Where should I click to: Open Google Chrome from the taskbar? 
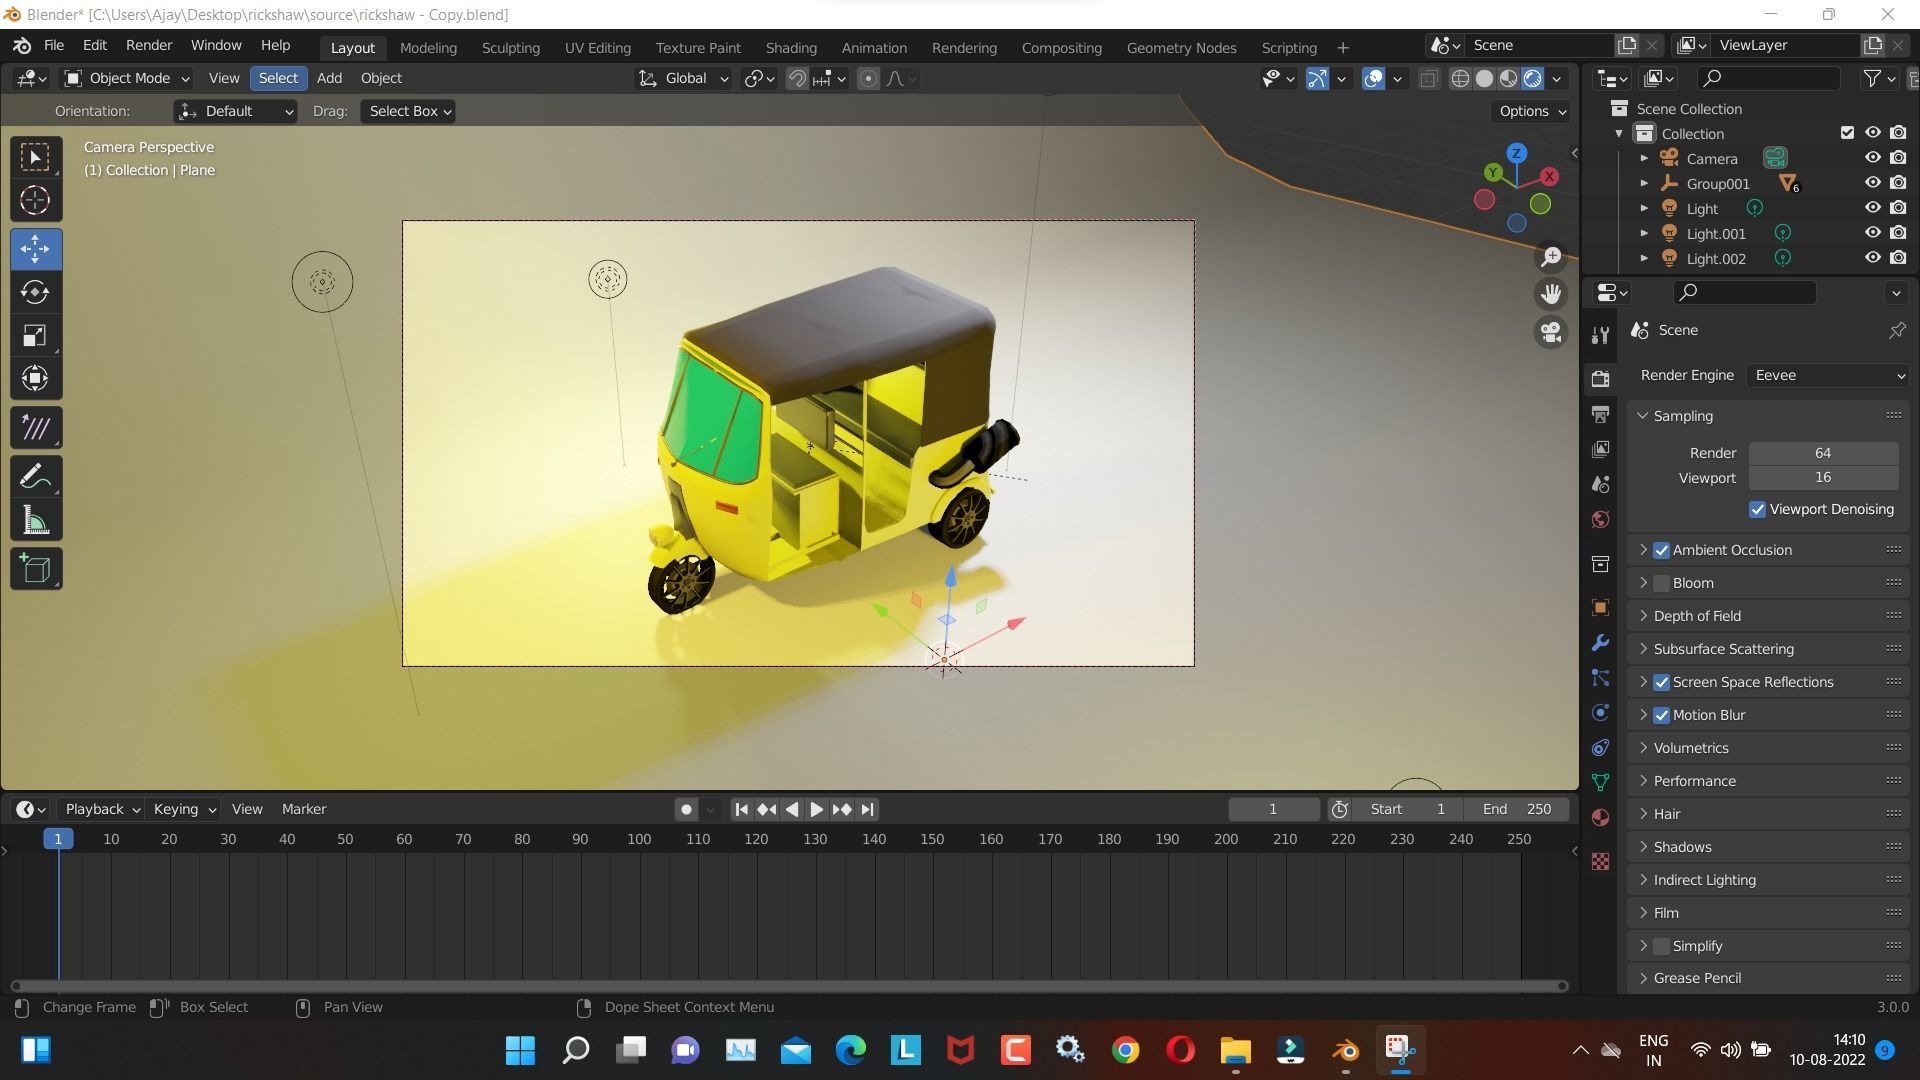pos(1124,1050)
